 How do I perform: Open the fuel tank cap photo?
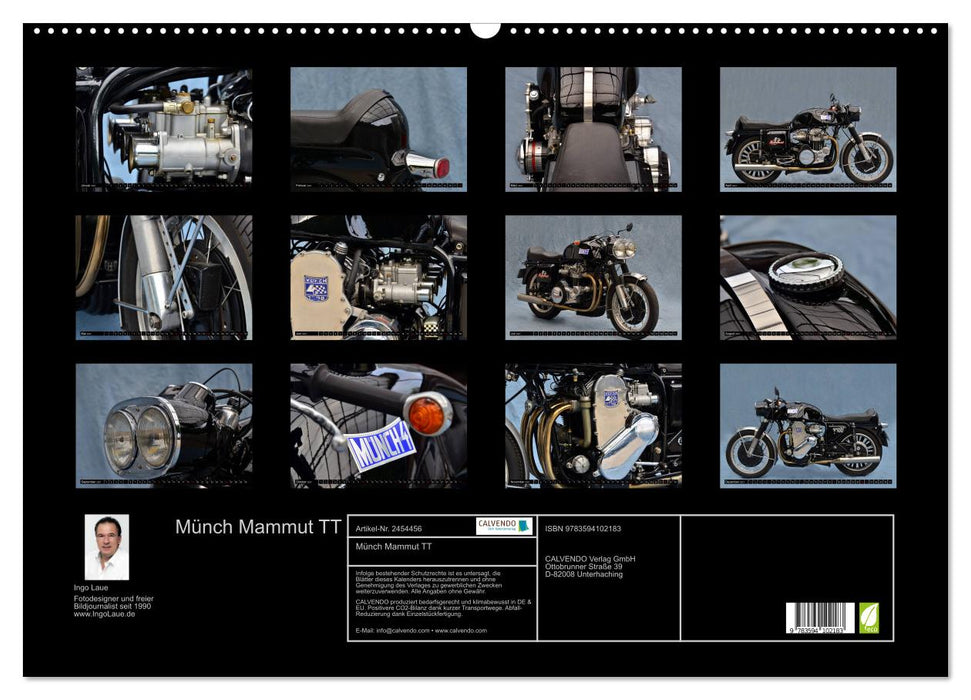pos(808,278)
